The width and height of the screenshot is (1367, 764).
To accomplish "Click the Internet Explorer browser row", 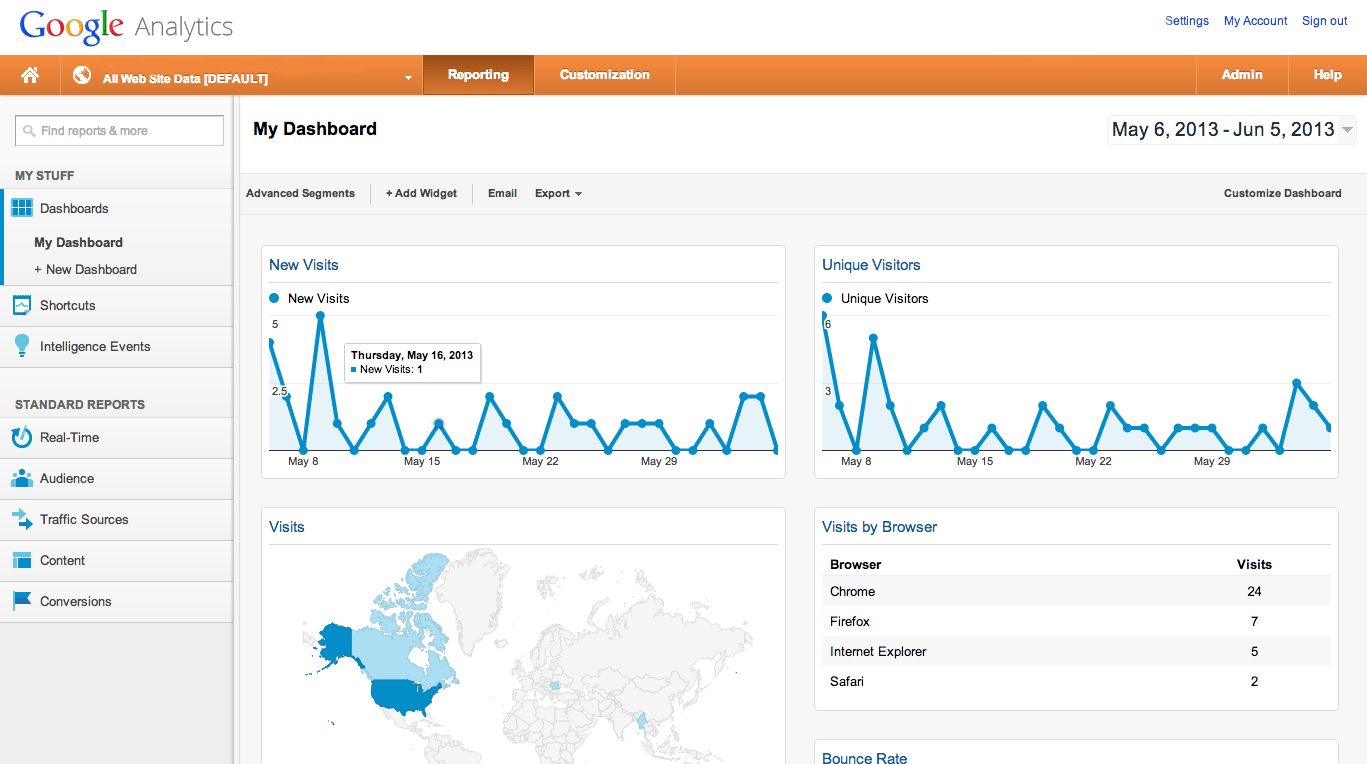I will 1076,651.
